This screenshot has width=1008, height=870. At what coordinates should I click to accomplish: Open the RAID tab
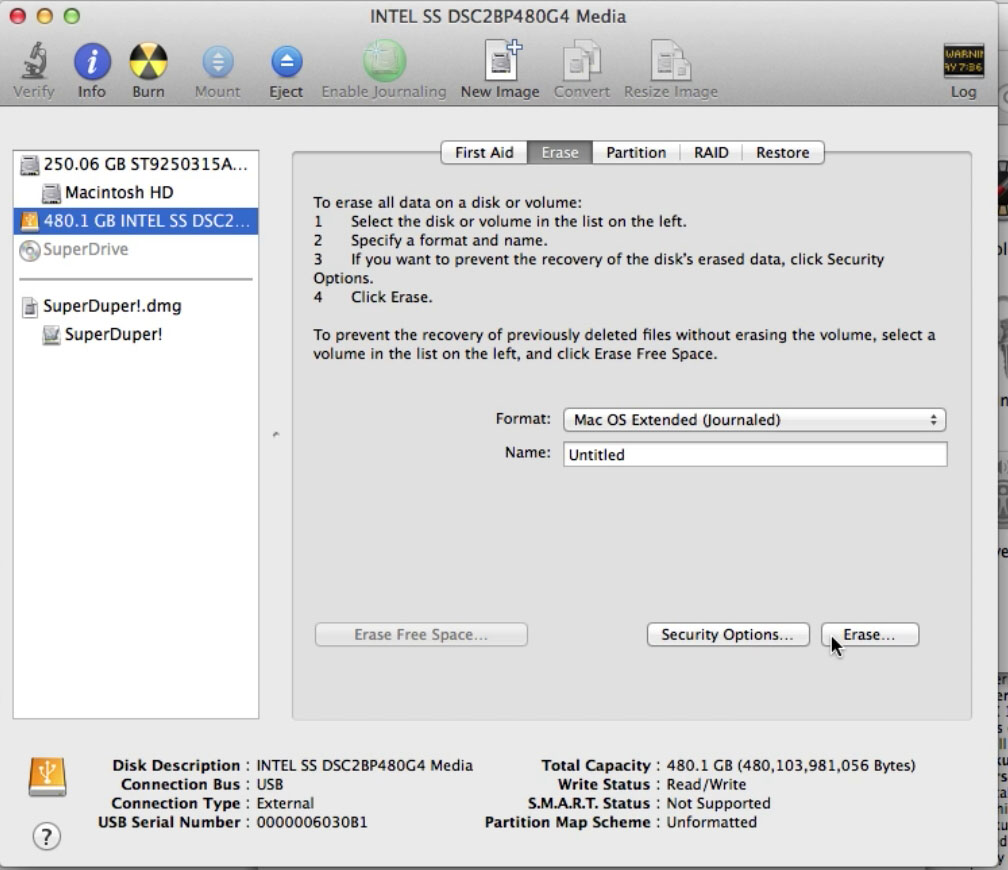coord(711,152)
